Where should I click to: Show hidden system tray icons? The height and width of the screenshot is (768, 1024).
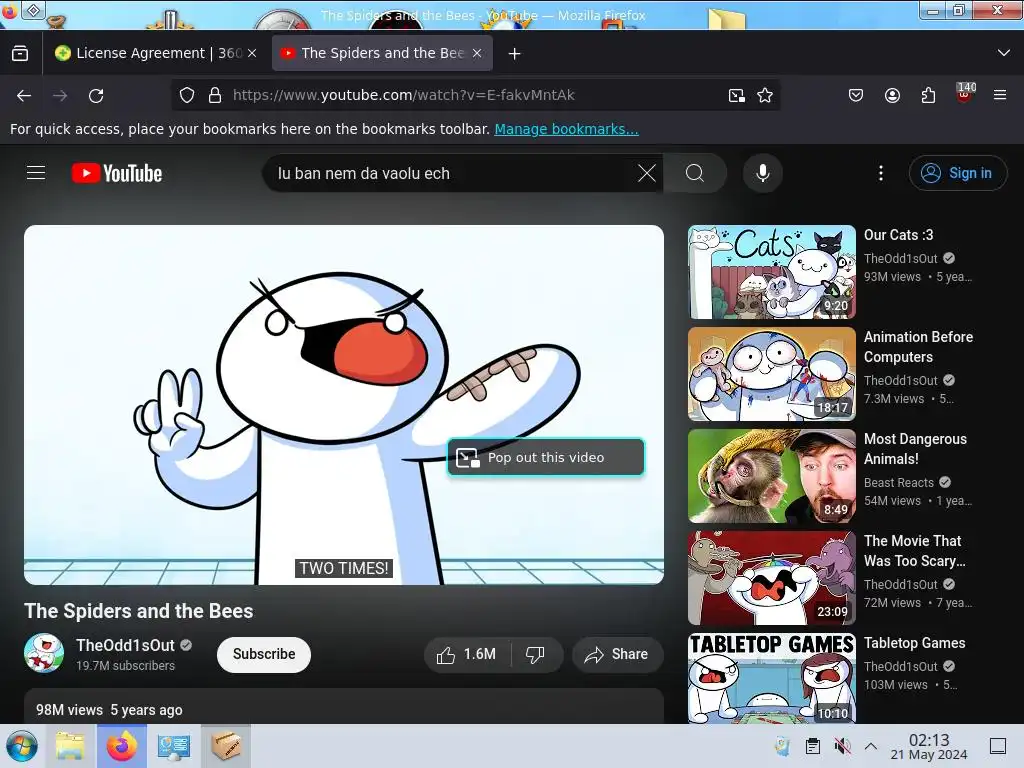(871, 746)
